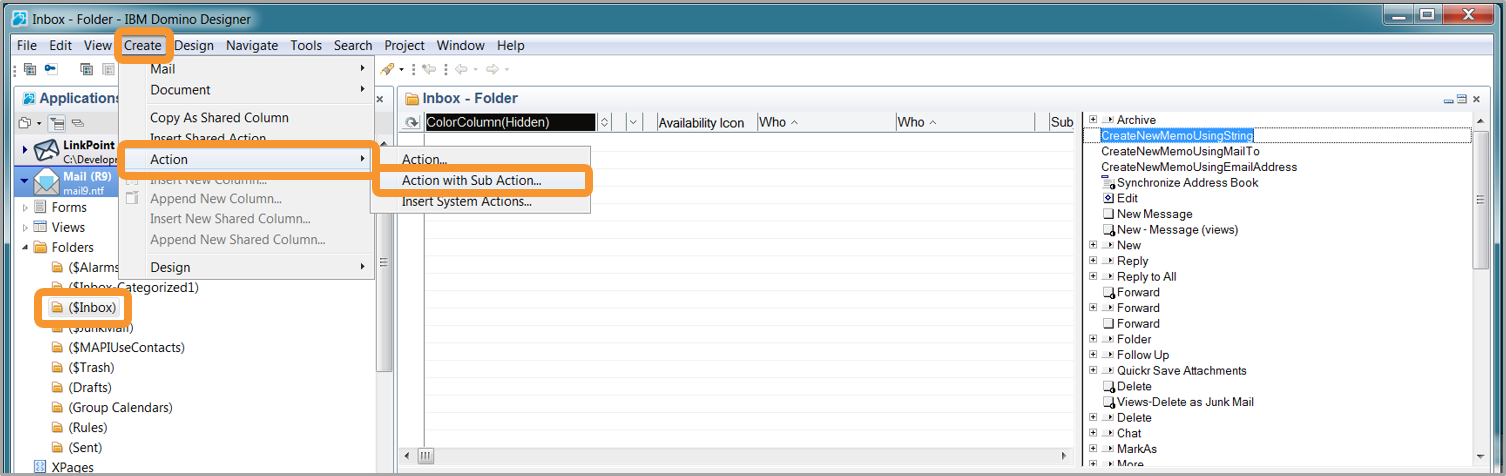
Task: Click the pencil icon in the toolbar
Action: tap(388, 69)
